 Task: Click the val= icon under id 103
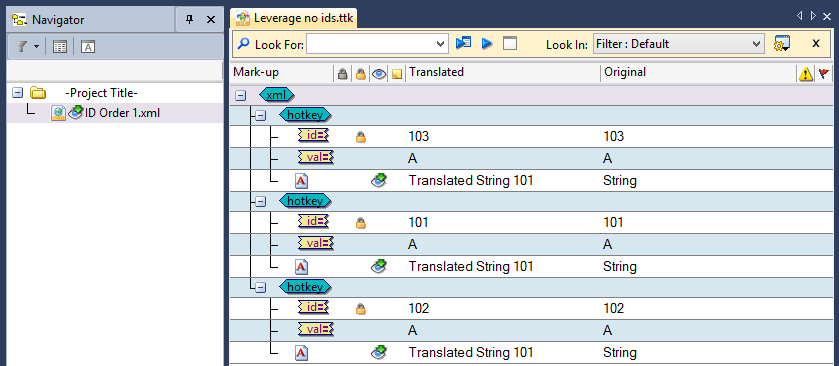(316, 157)
